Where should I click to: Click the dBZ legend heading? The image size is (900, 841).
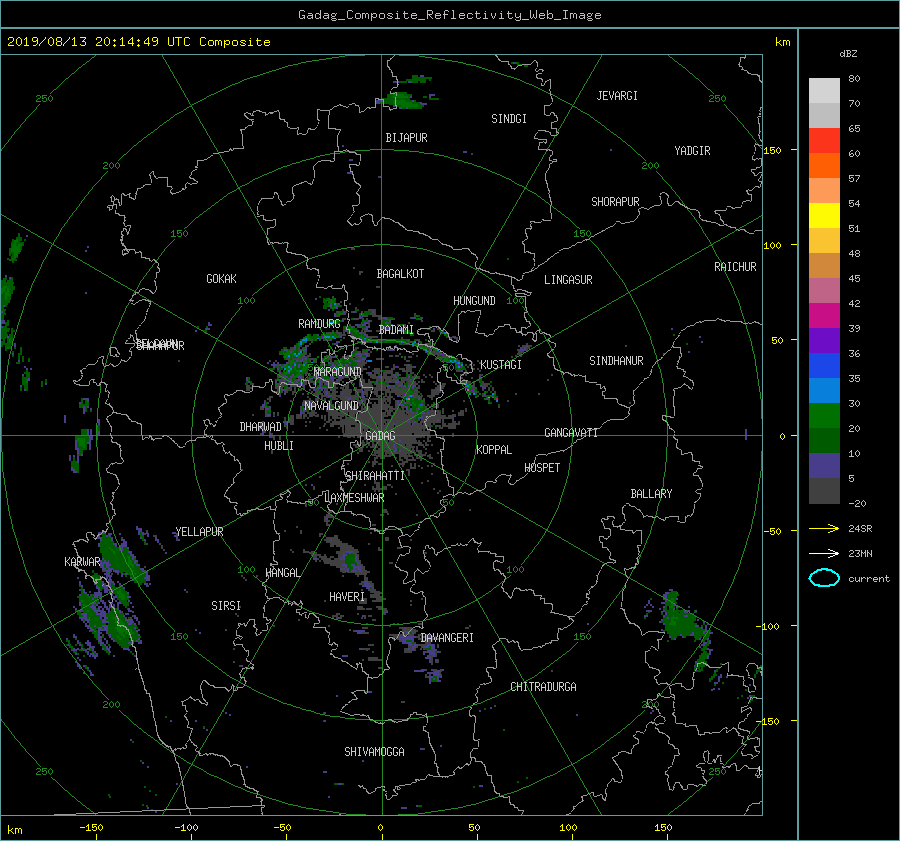click(848, 54)
